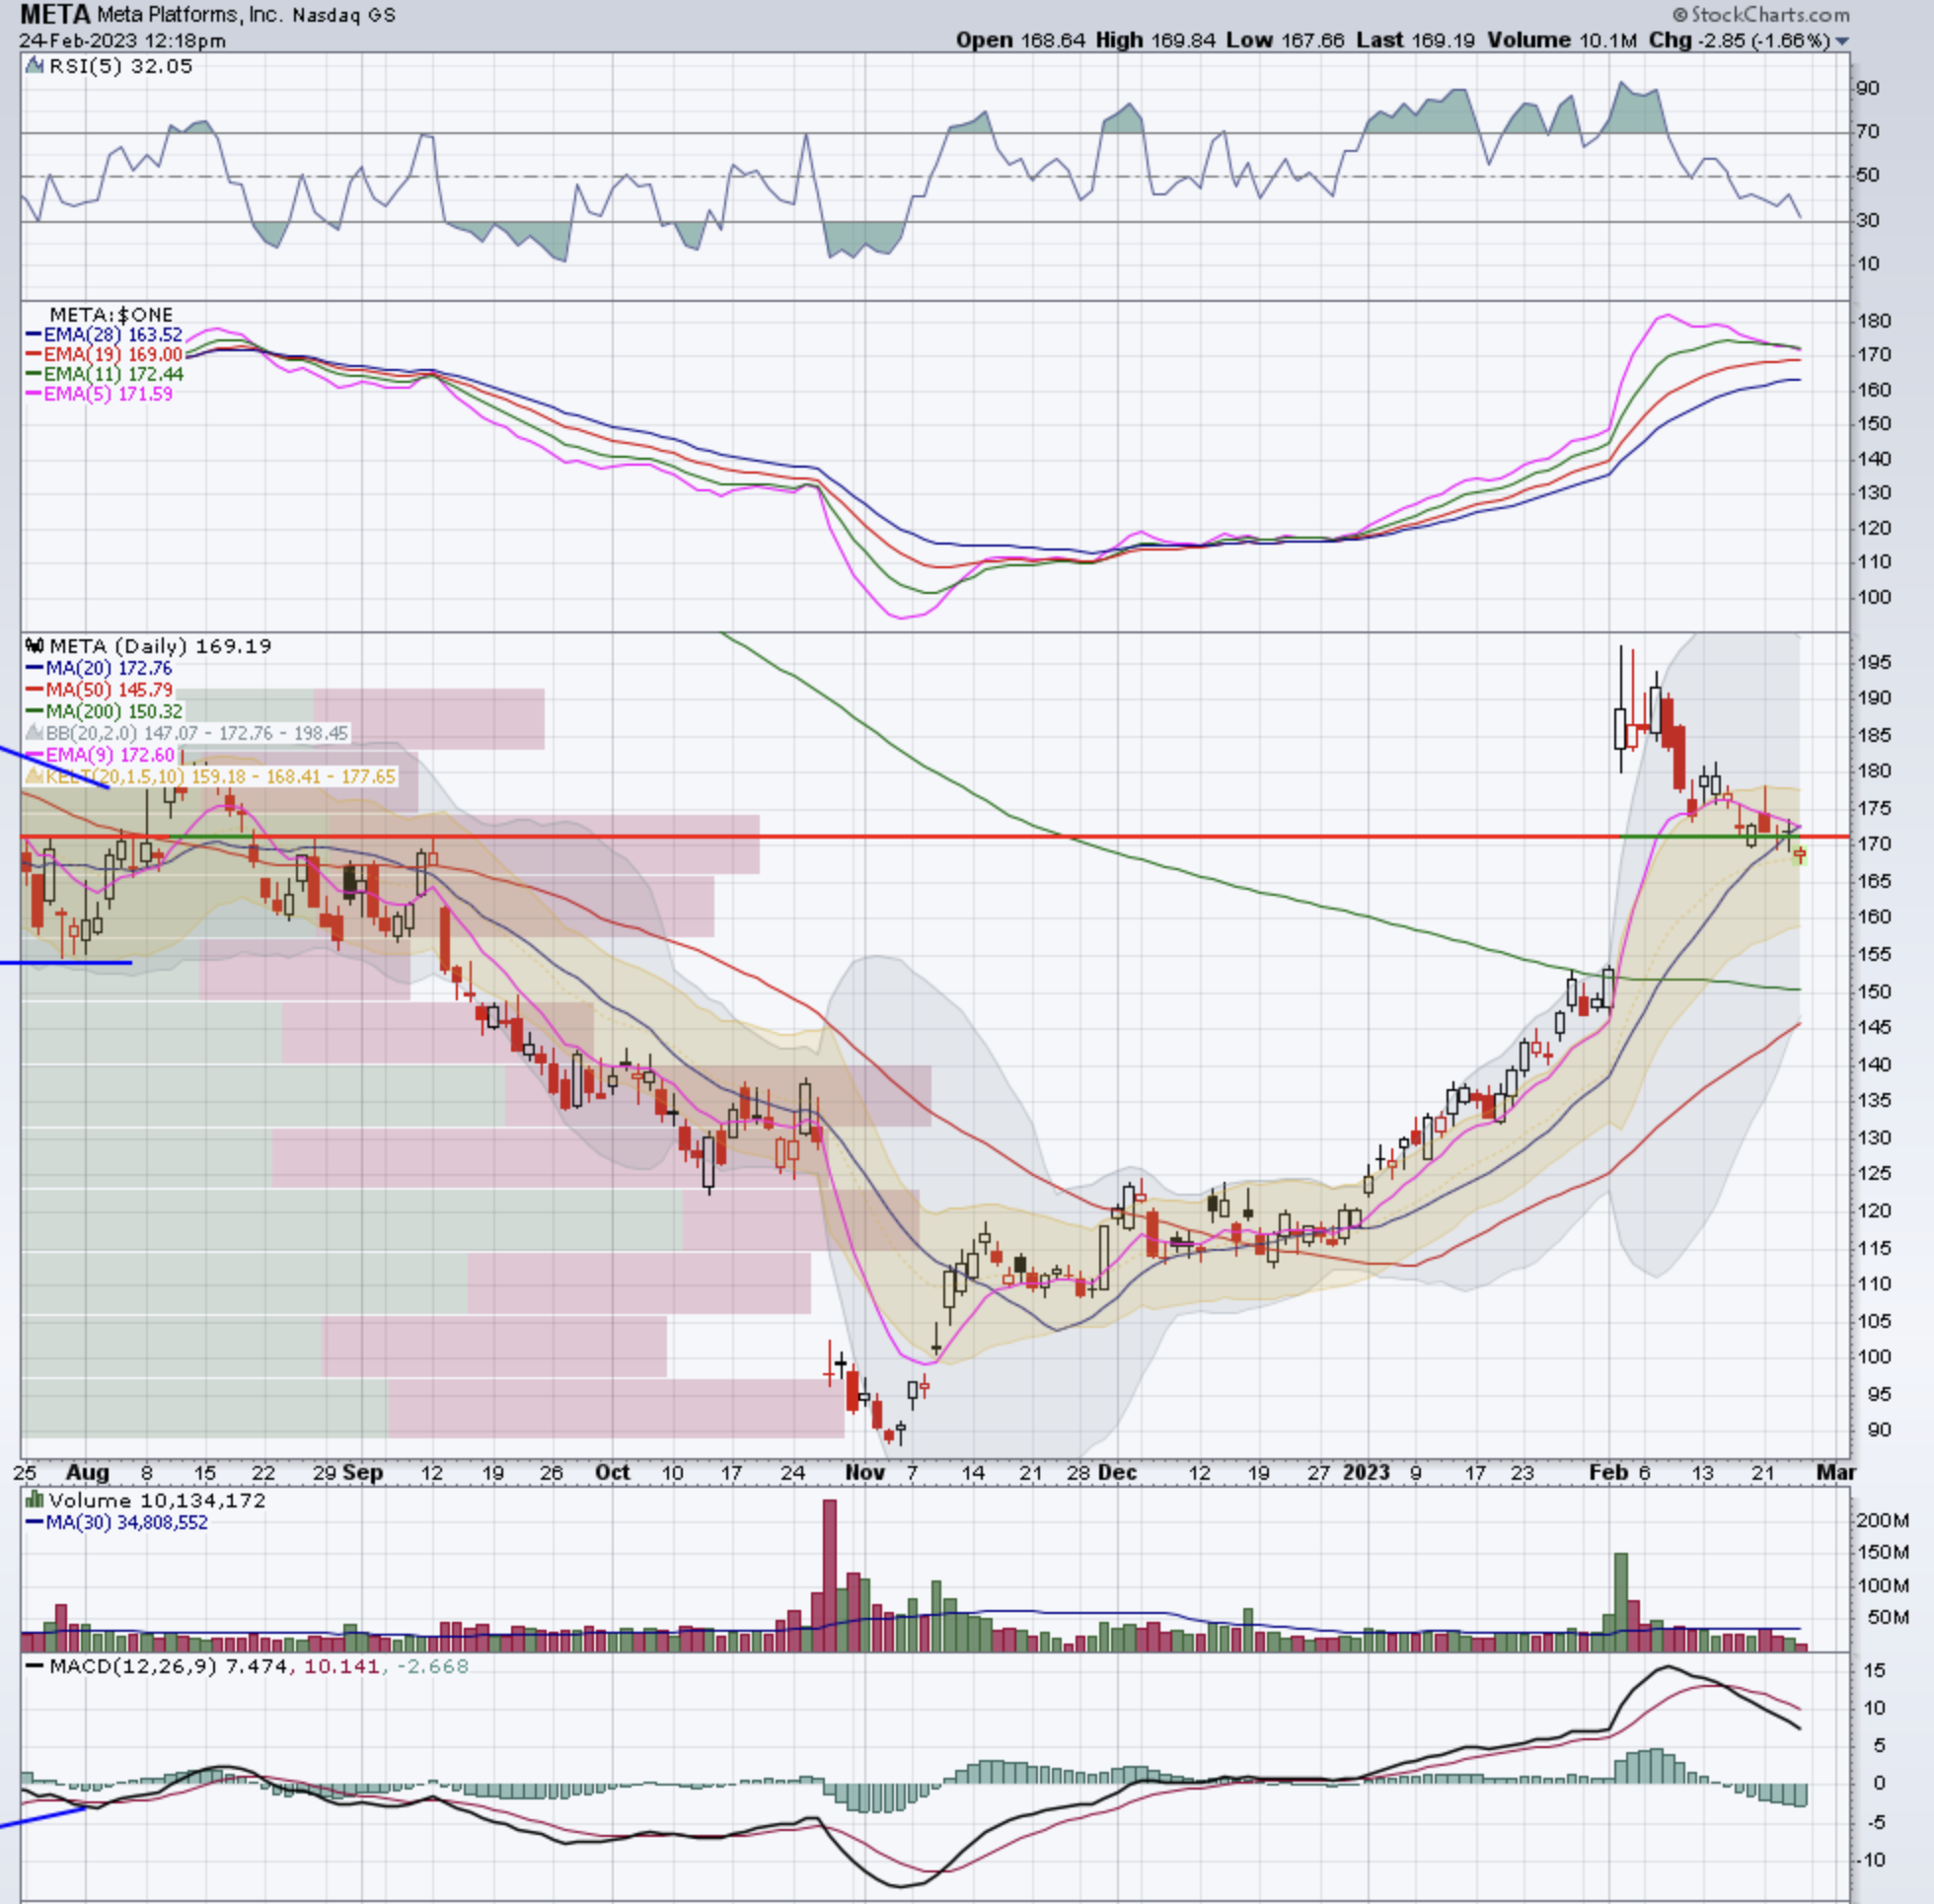1934x1904 pixels.
Task: Click the Mar label on date axis
Action: [x=1837, y=1472]
